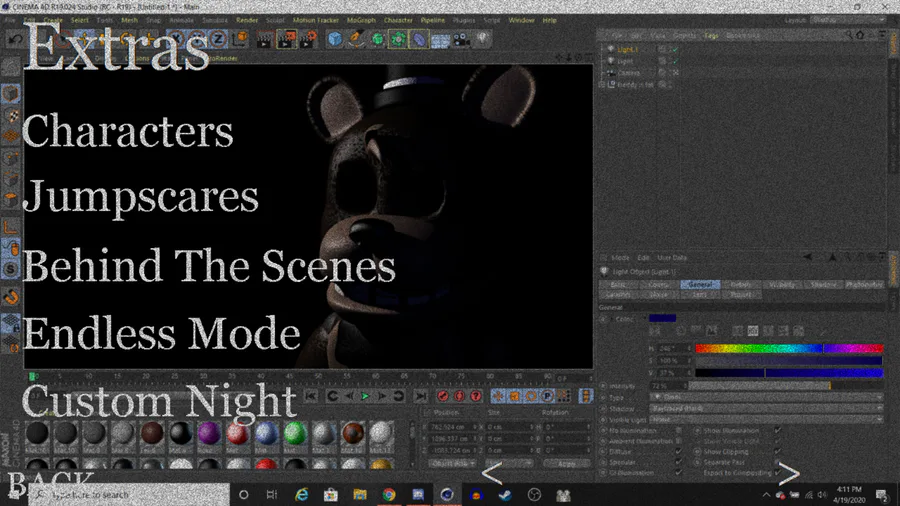Open the Window menu

pos(521,20)
